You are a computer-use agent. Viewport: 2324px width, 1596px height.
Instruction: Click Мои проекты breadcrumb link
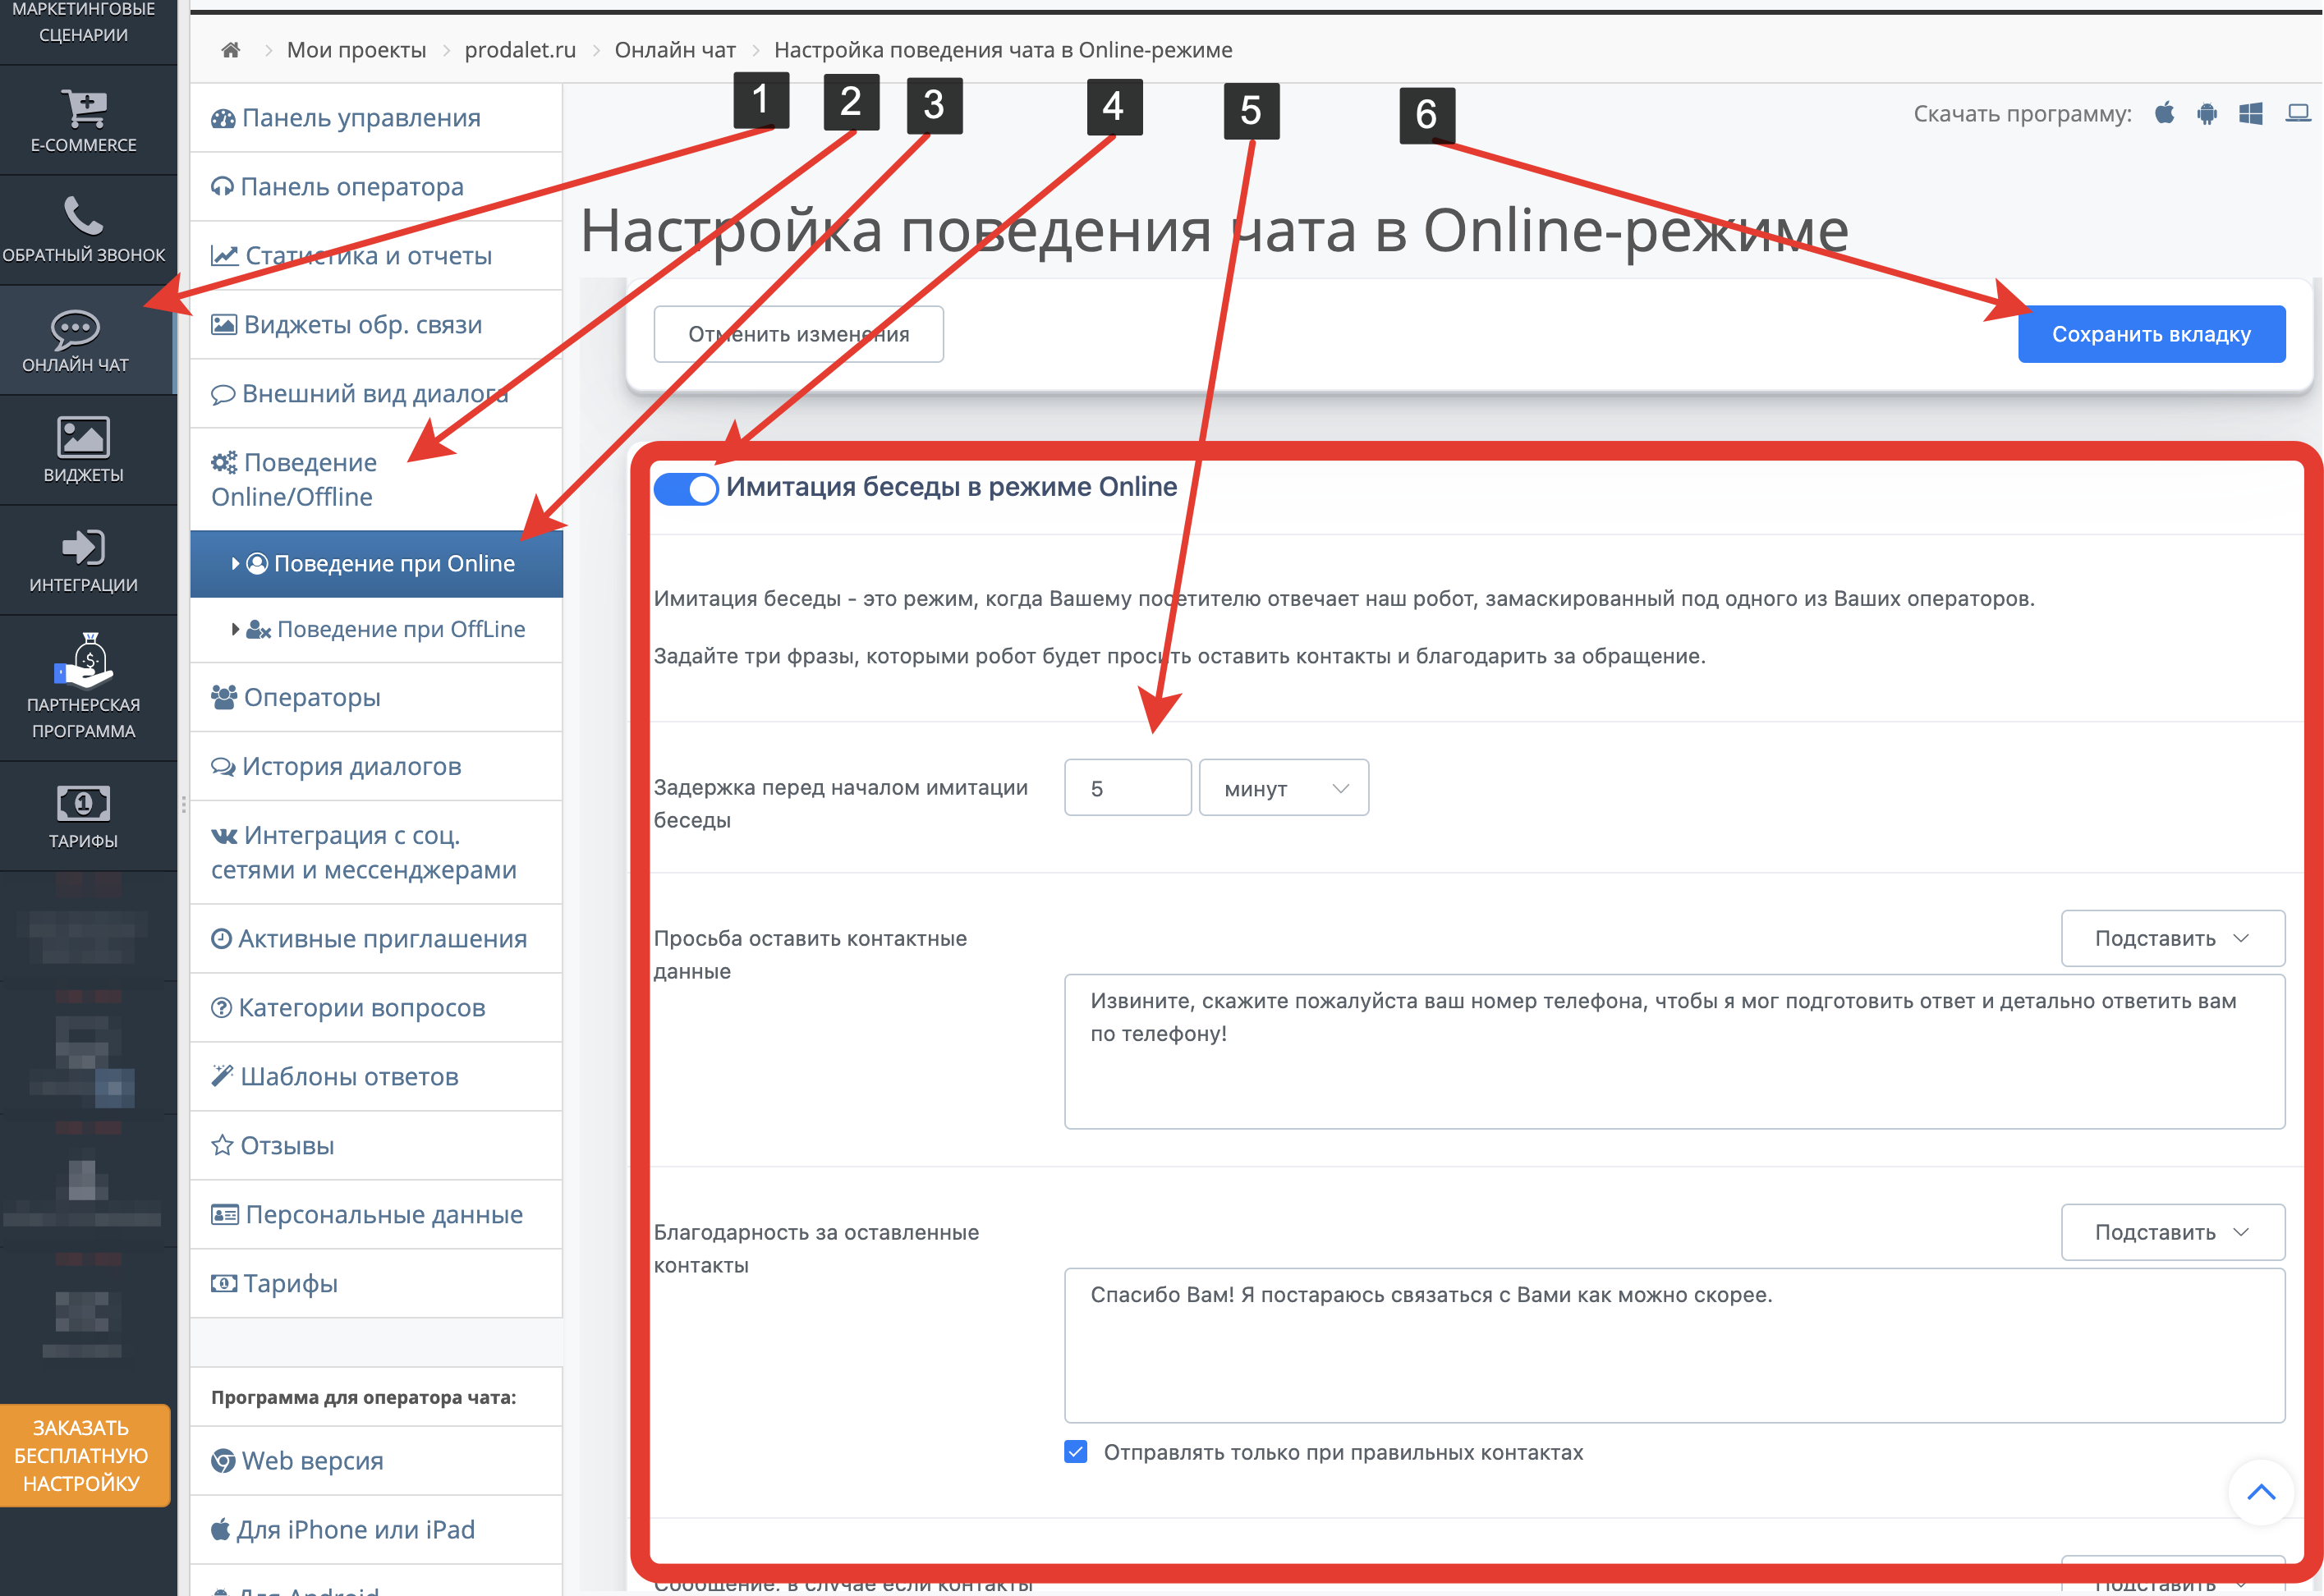356,50
